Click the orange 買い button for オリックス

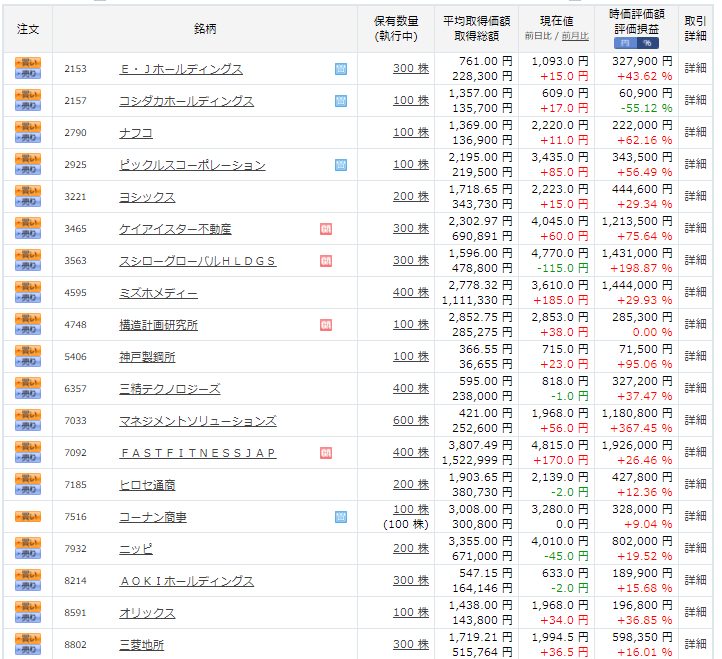[28, 607]
